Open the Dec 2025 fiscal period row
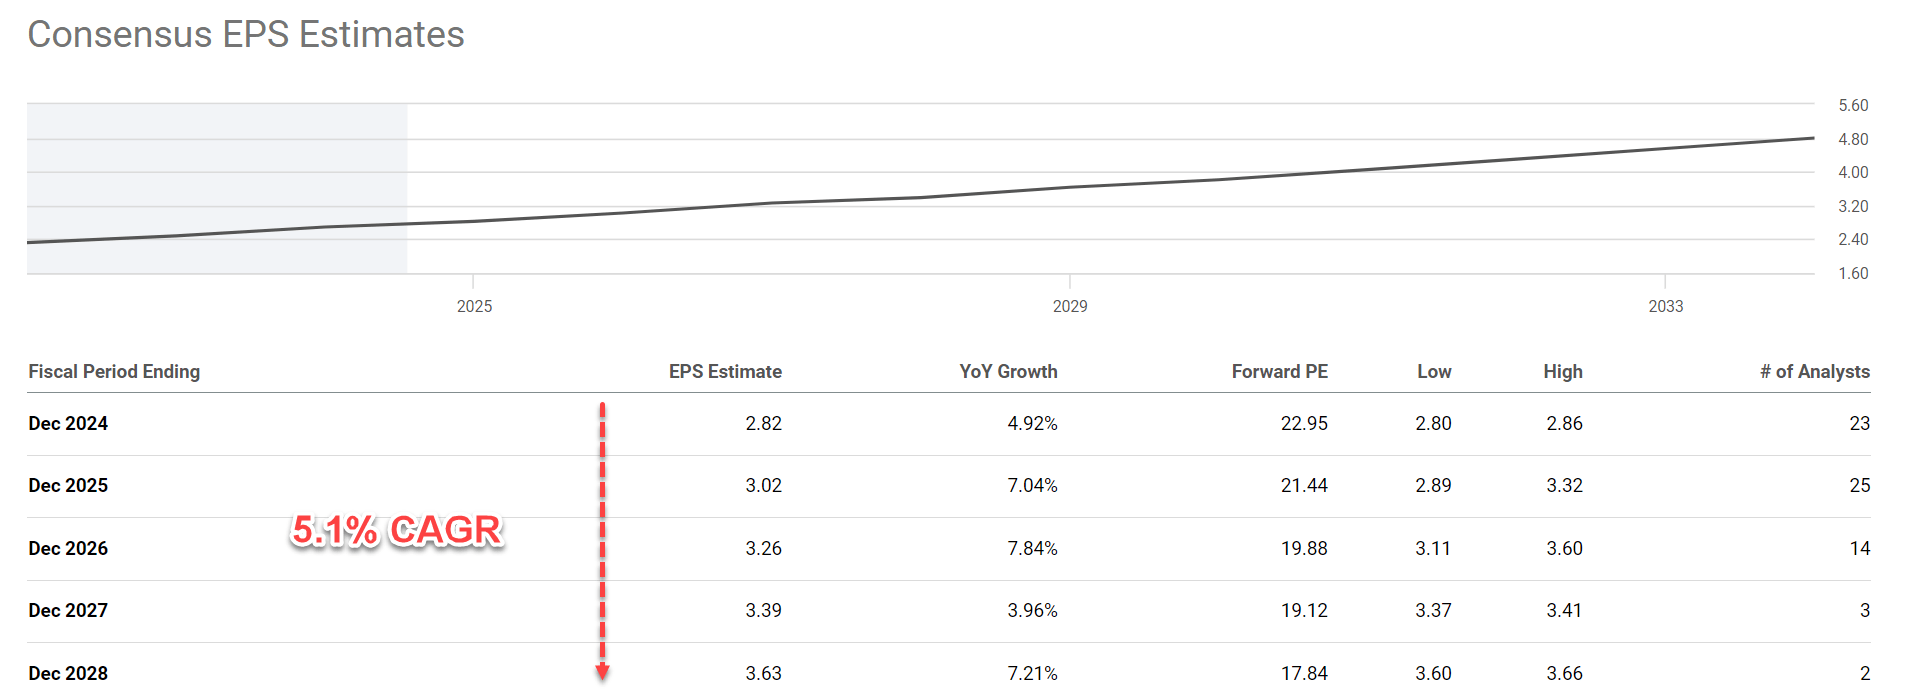The image size is (1906, 699). pos(68,486)
